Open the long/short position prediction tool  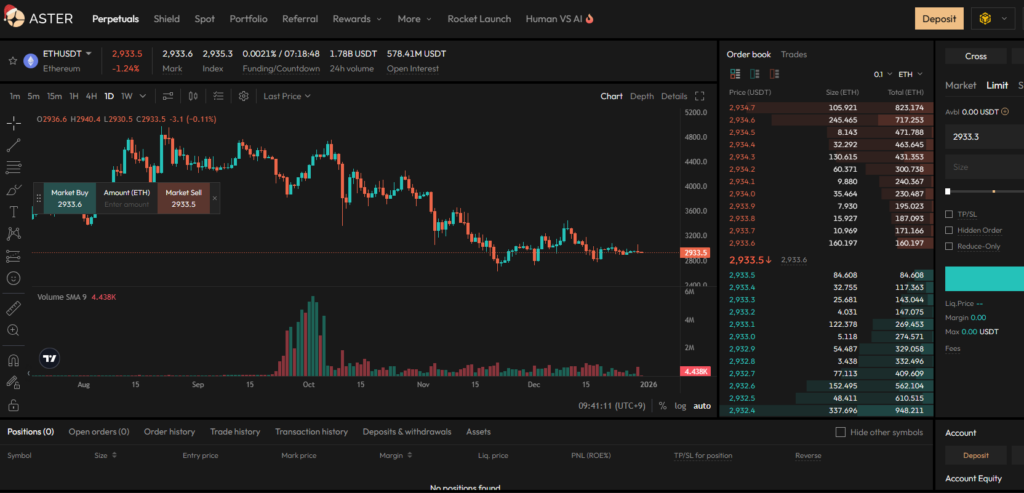point(13,256)
